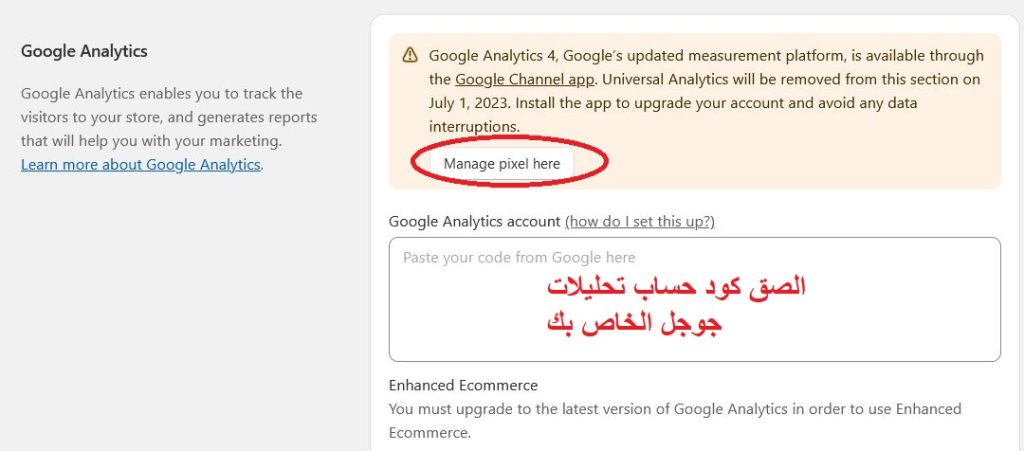Click the word interruptions in the warning banner
Viewport: 1024px width, 451px height.
tap(475, 127)
